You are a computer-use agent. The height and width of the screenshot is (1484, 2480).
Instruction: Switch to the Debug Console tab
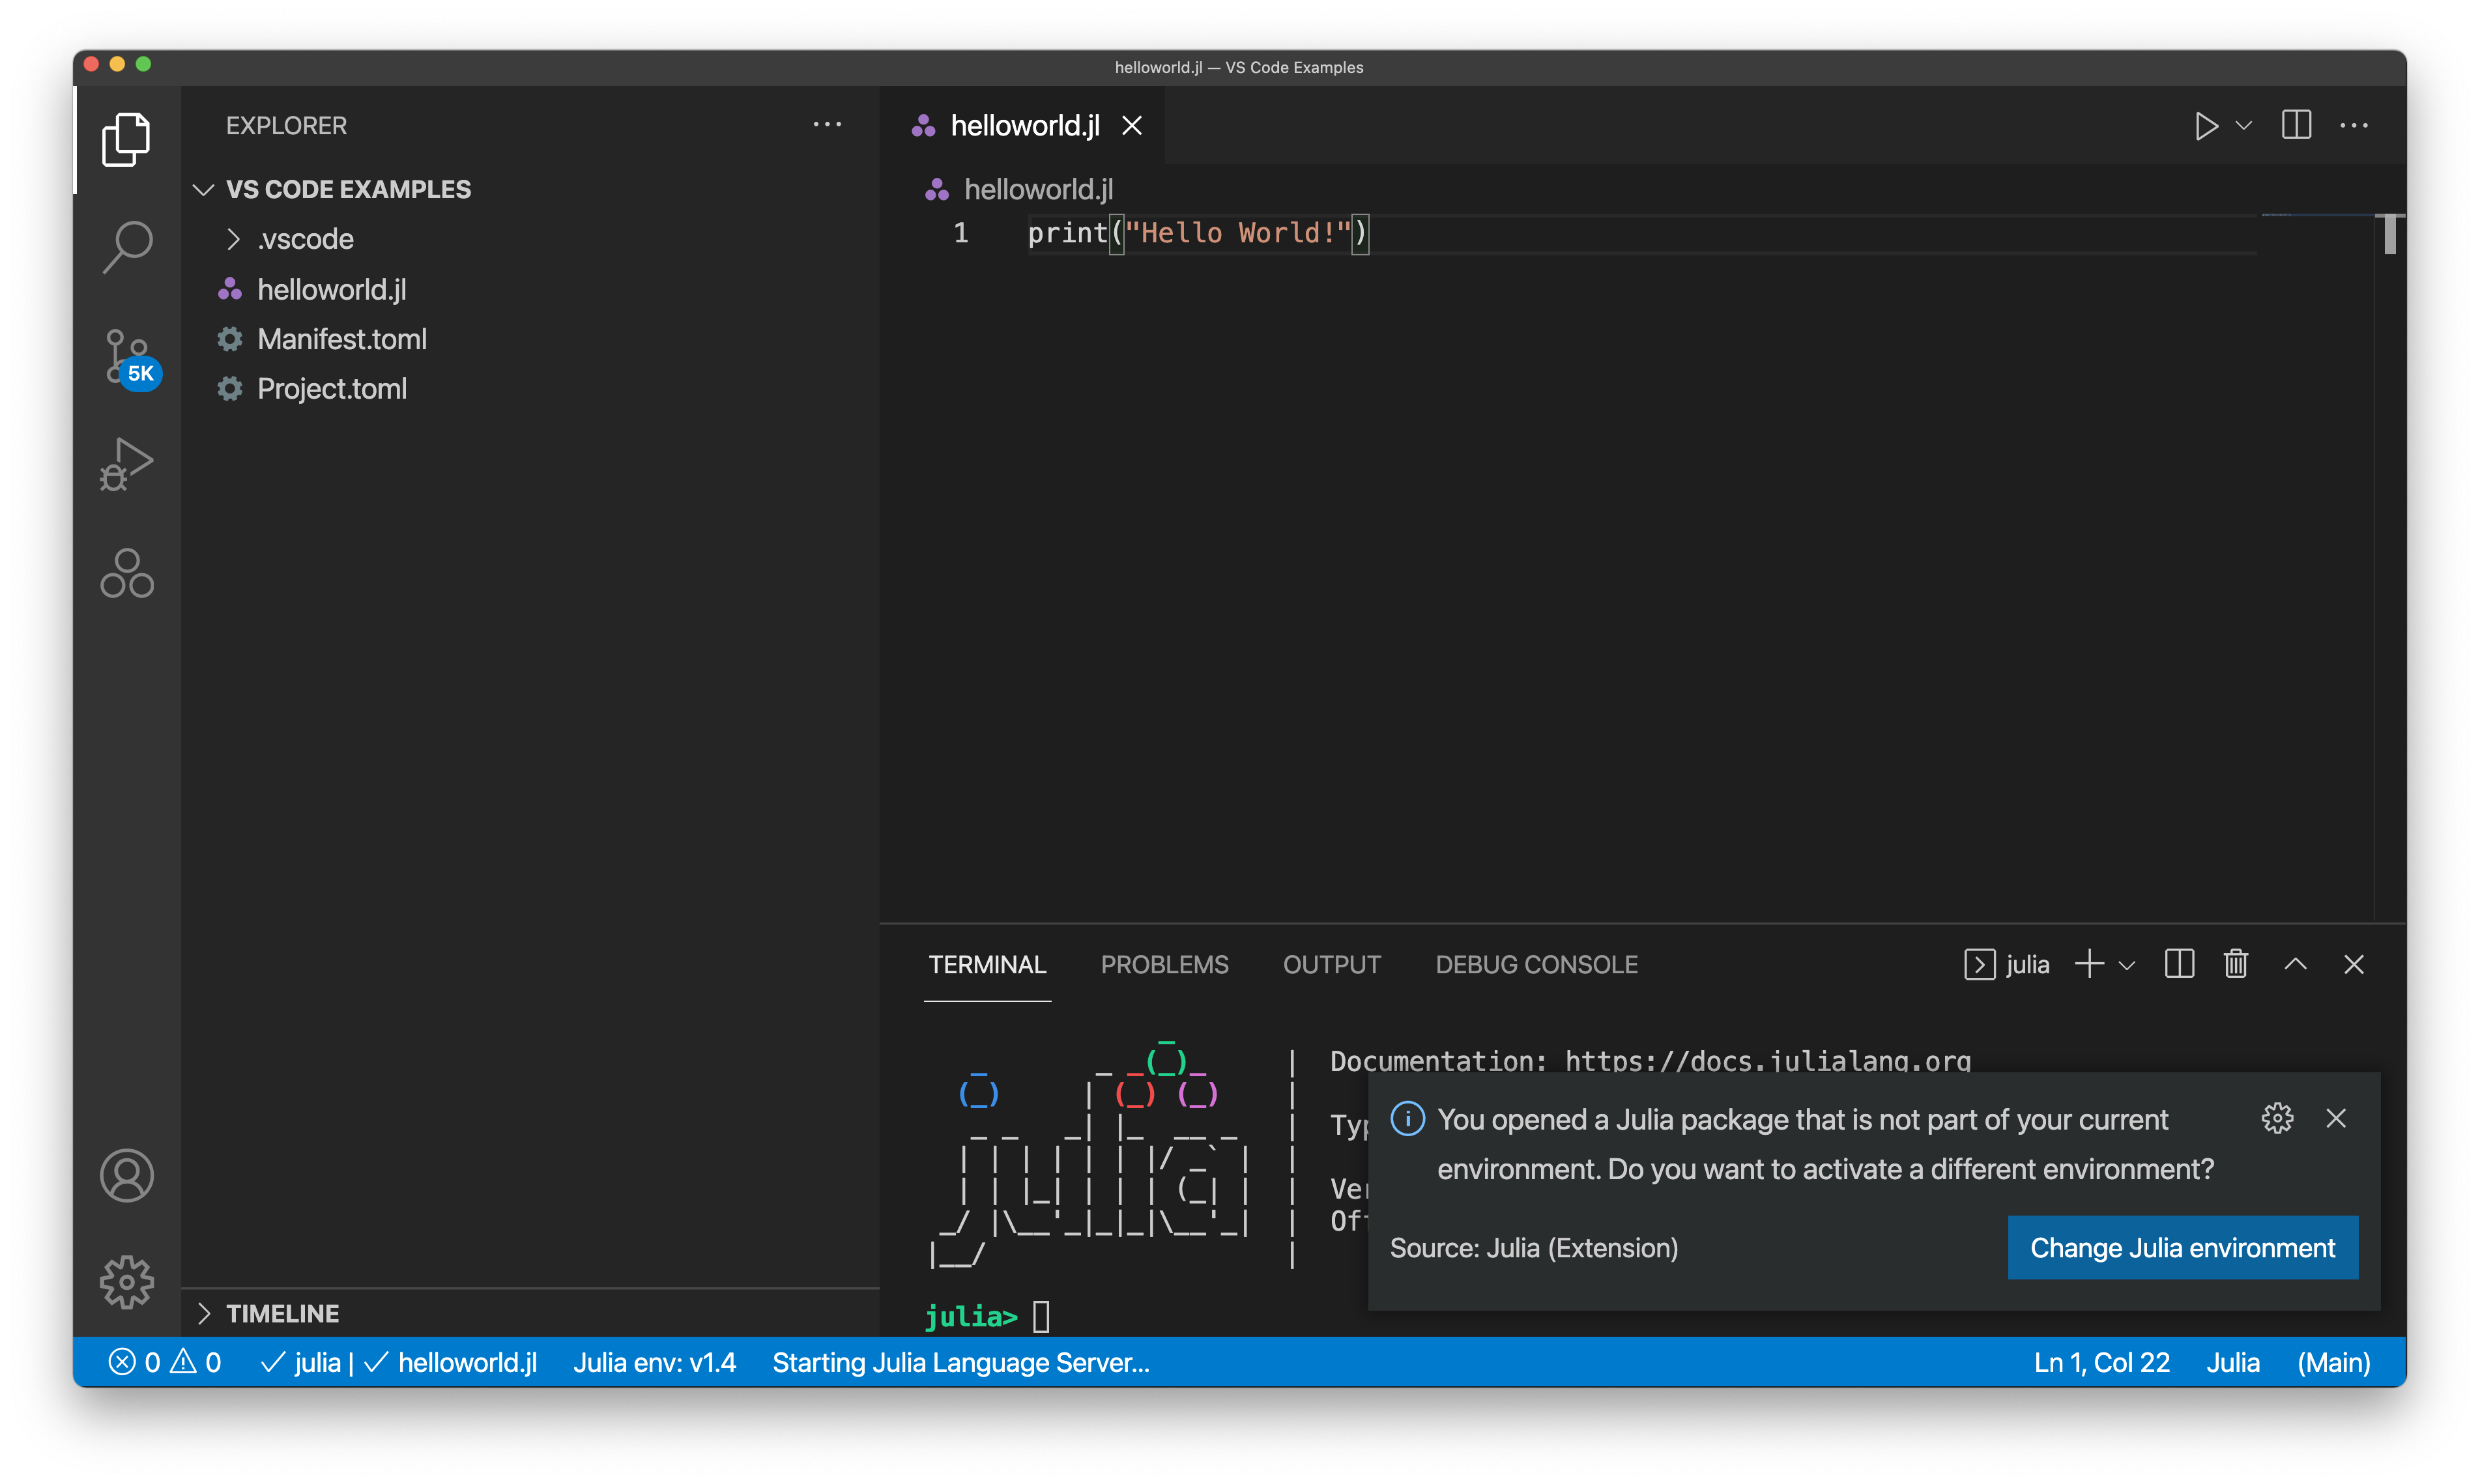coord(1536,965)
